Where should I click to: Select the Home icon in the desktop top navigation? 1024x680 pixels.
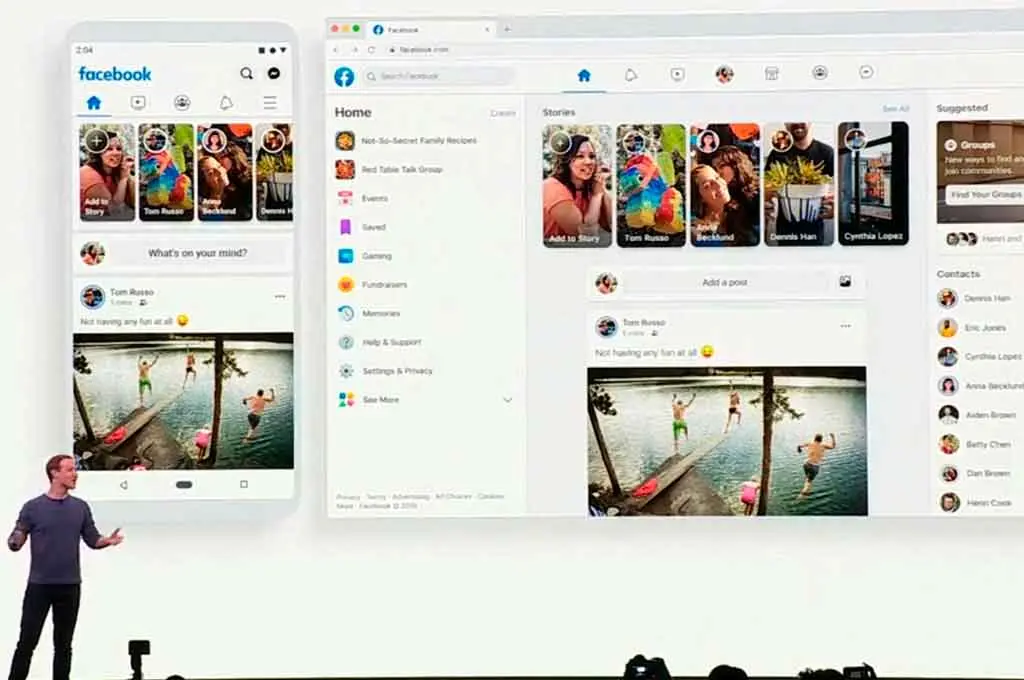click(x=584, y=76)
